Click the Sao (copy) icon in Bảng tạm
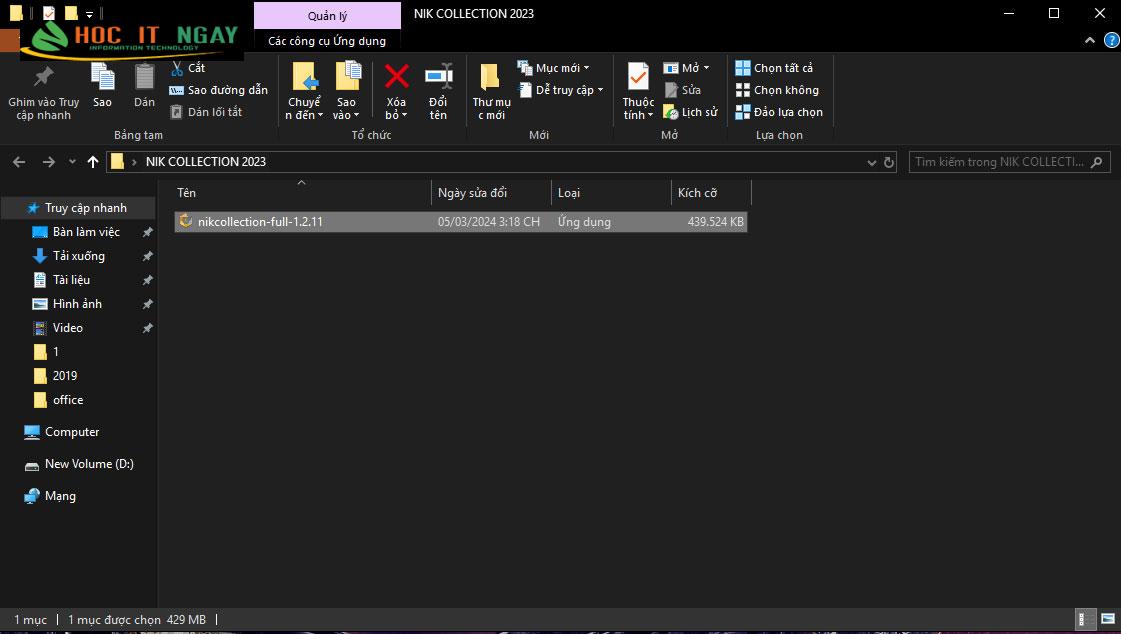 [102, 85]
